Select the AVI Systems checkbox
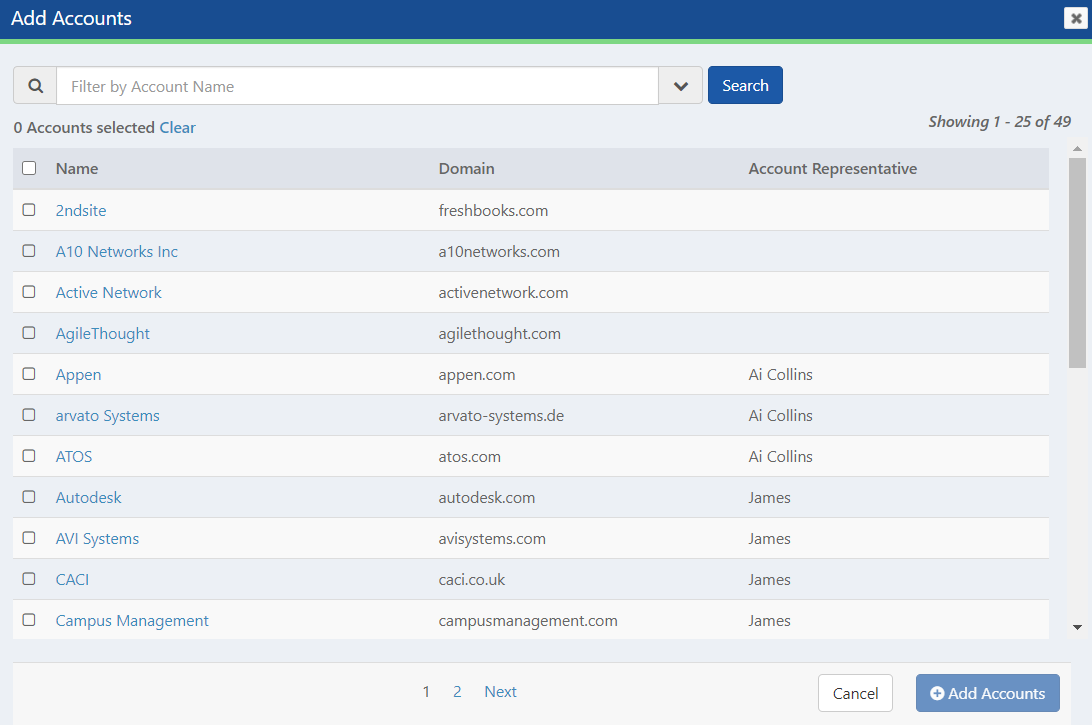 (x=29, y=538)
